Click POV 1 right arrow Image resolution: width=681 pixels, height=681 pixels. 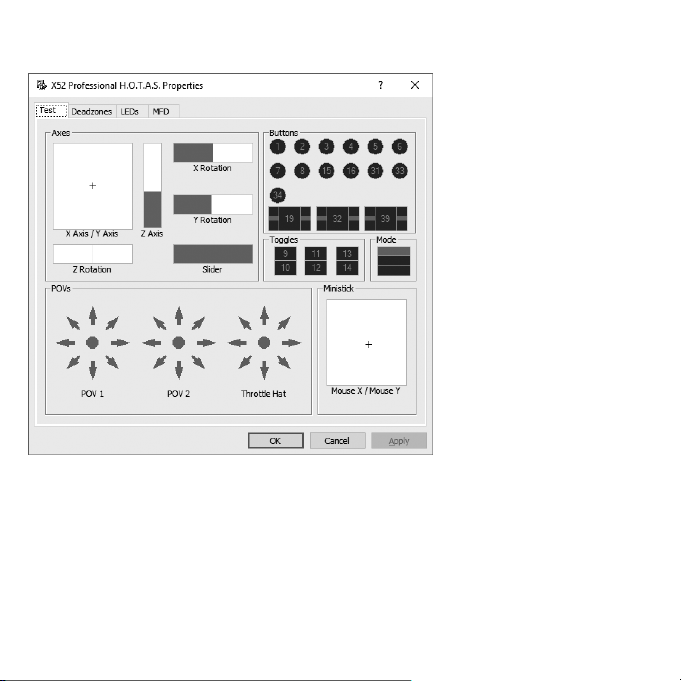(x=120, y=343)
